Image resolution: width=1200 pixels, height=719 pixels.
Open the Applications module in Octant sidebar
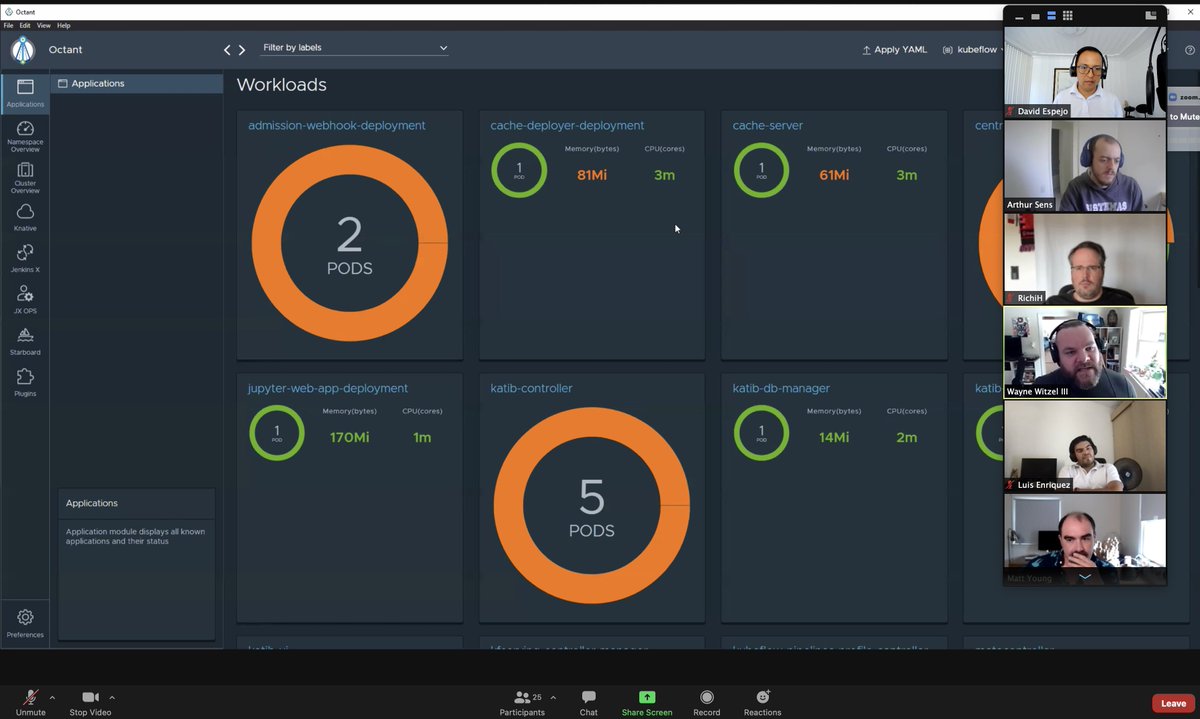(x=25, y=94)
